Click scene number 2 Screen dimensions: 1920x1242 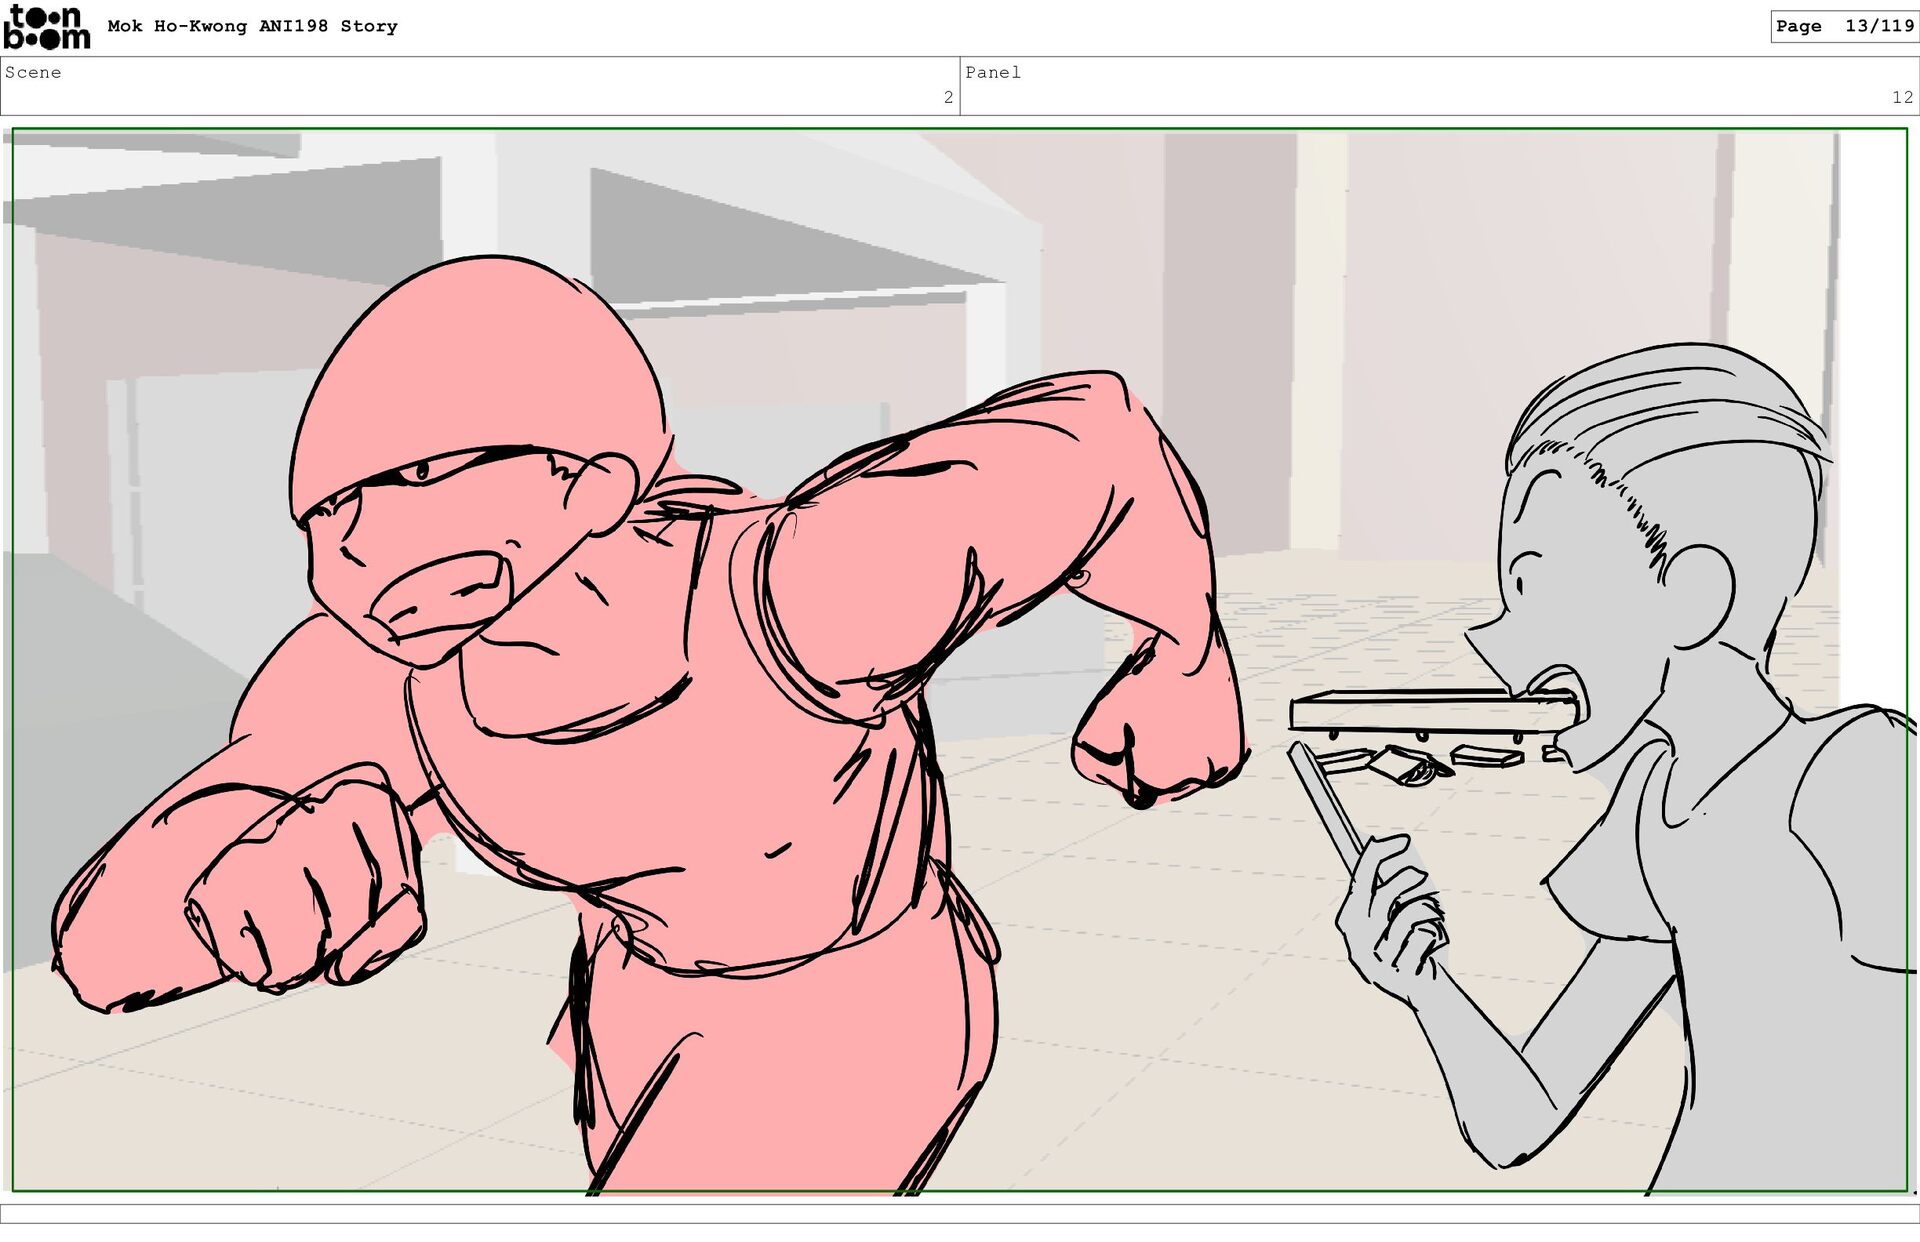948,97
